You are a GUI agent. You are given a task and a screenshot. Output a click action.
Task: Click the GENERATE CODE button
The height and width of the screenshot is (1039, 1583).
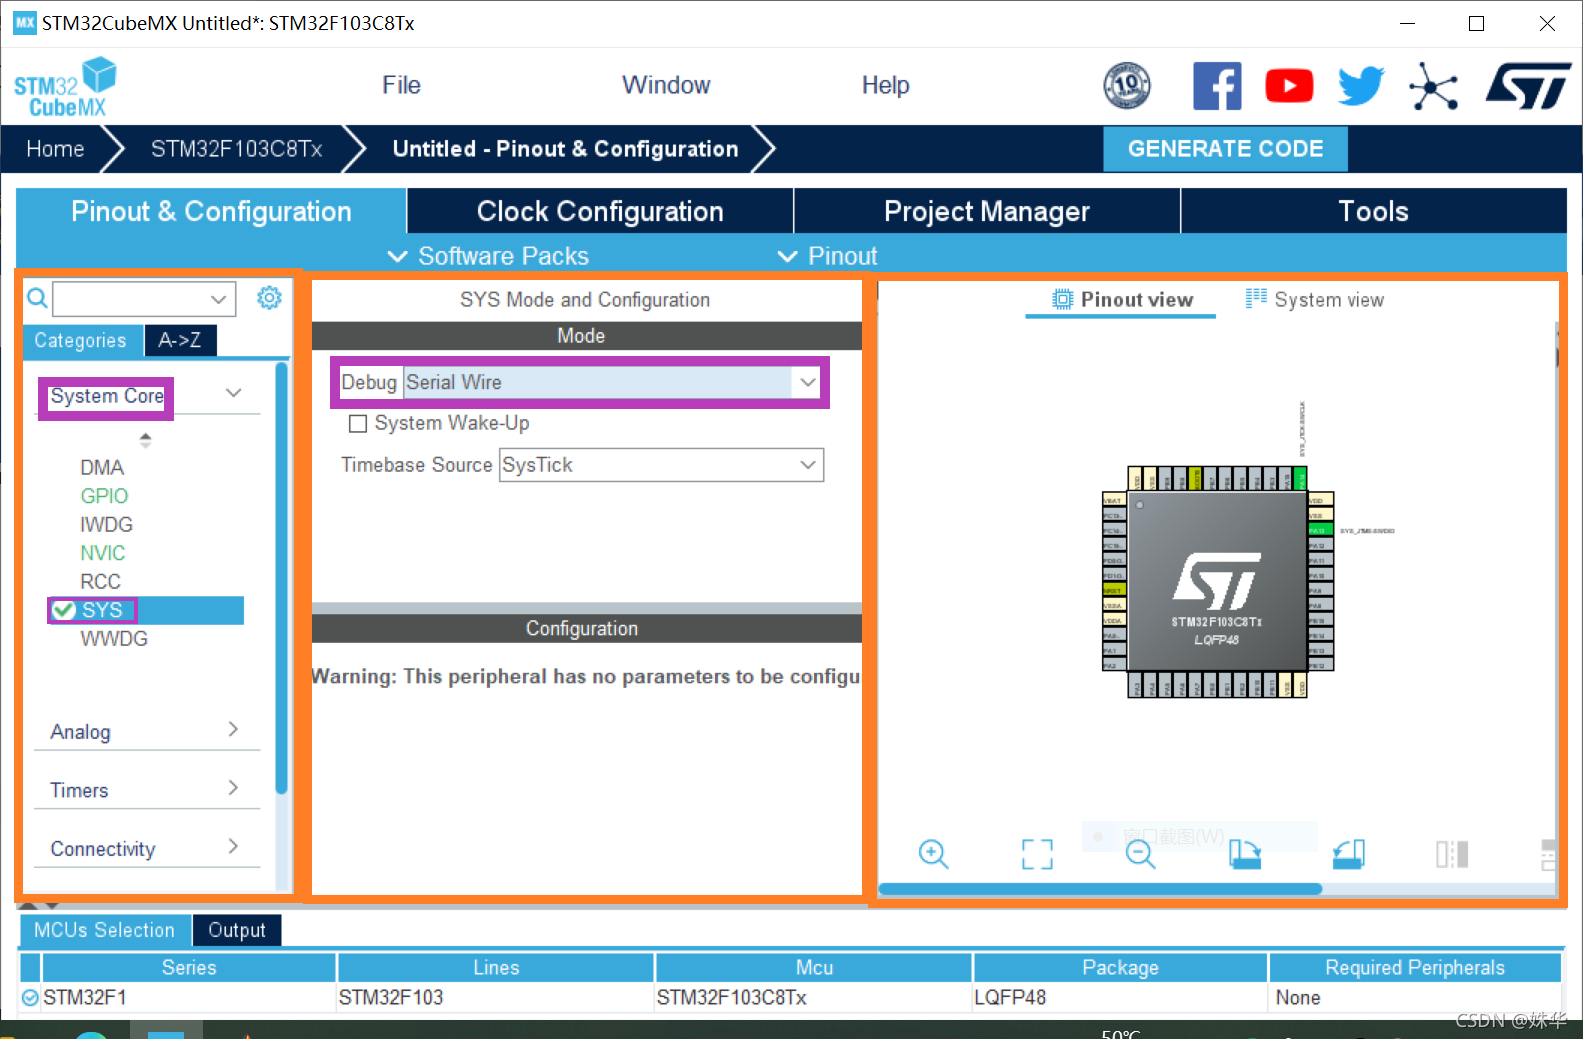[1225, 148]
